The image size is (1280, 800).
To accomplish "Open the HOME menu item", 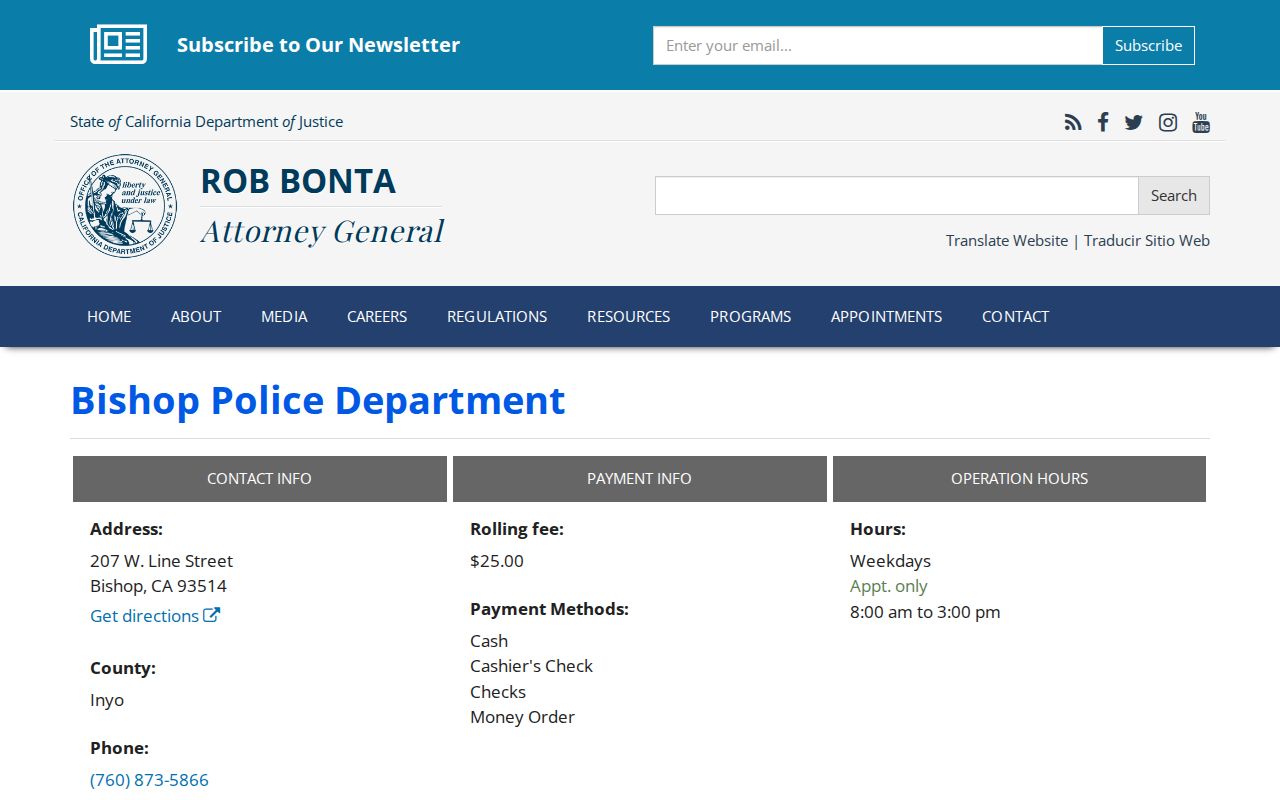I will click(109, 316).
